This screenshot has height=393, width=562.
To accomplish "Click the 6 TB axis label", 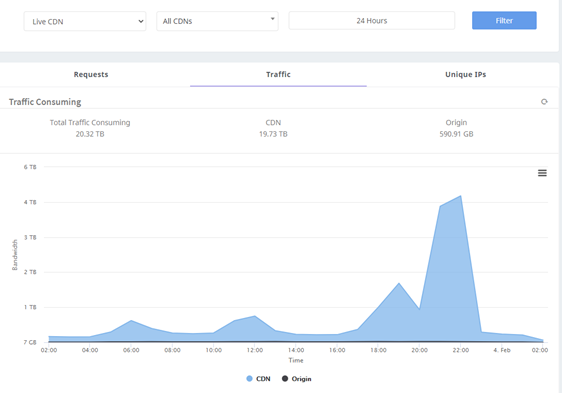I will tap(30, 167).
